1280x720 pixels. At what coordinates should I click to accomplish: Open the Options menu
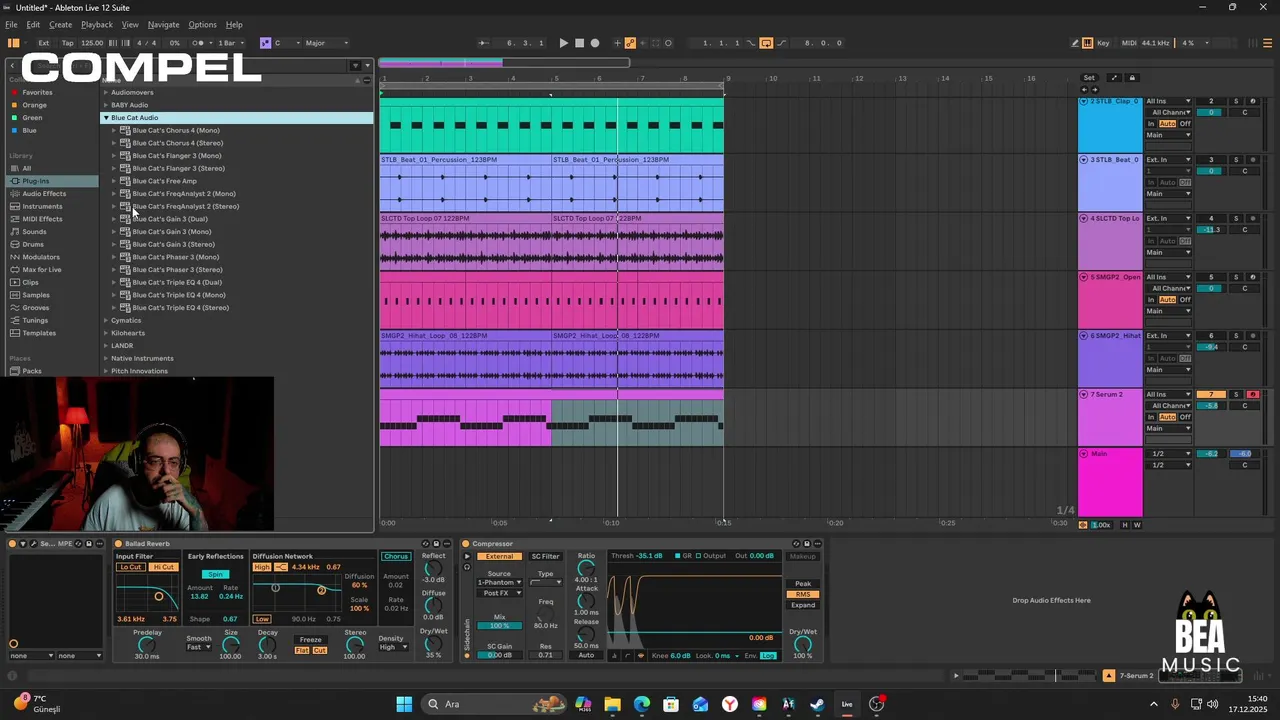pos(202,24)
